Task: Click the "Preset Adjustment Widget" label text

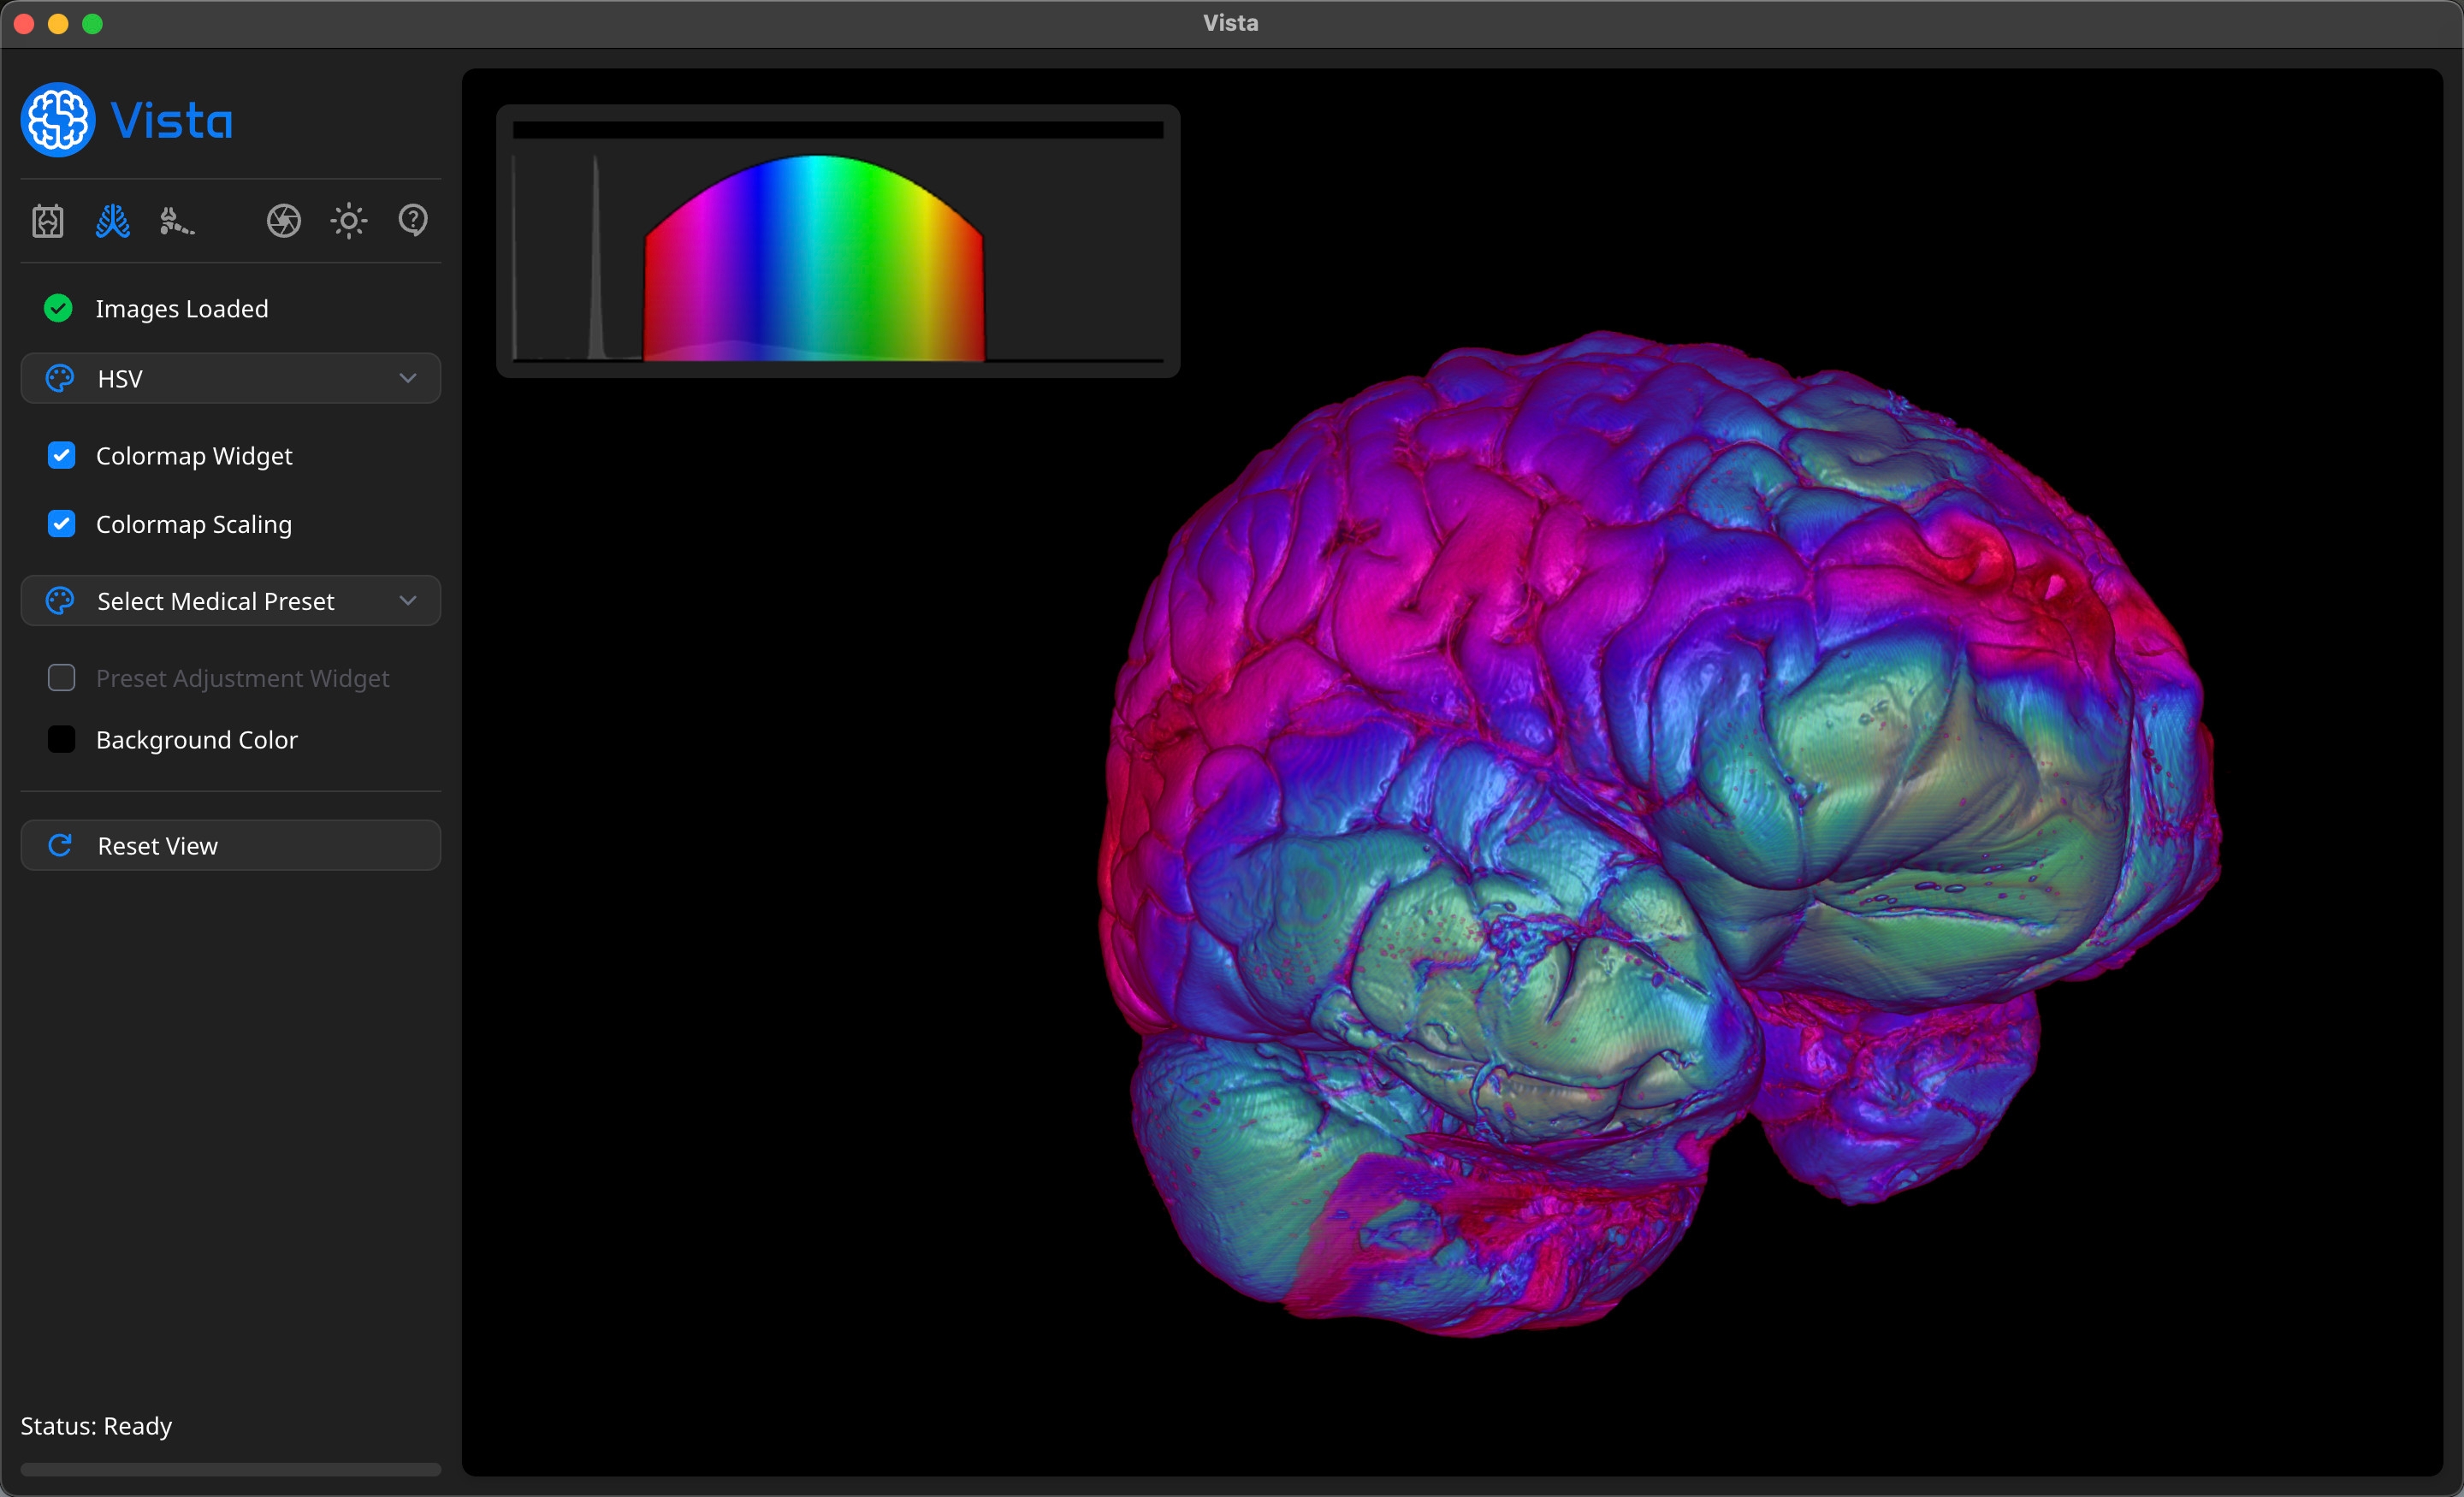Action: click(243, 678)
